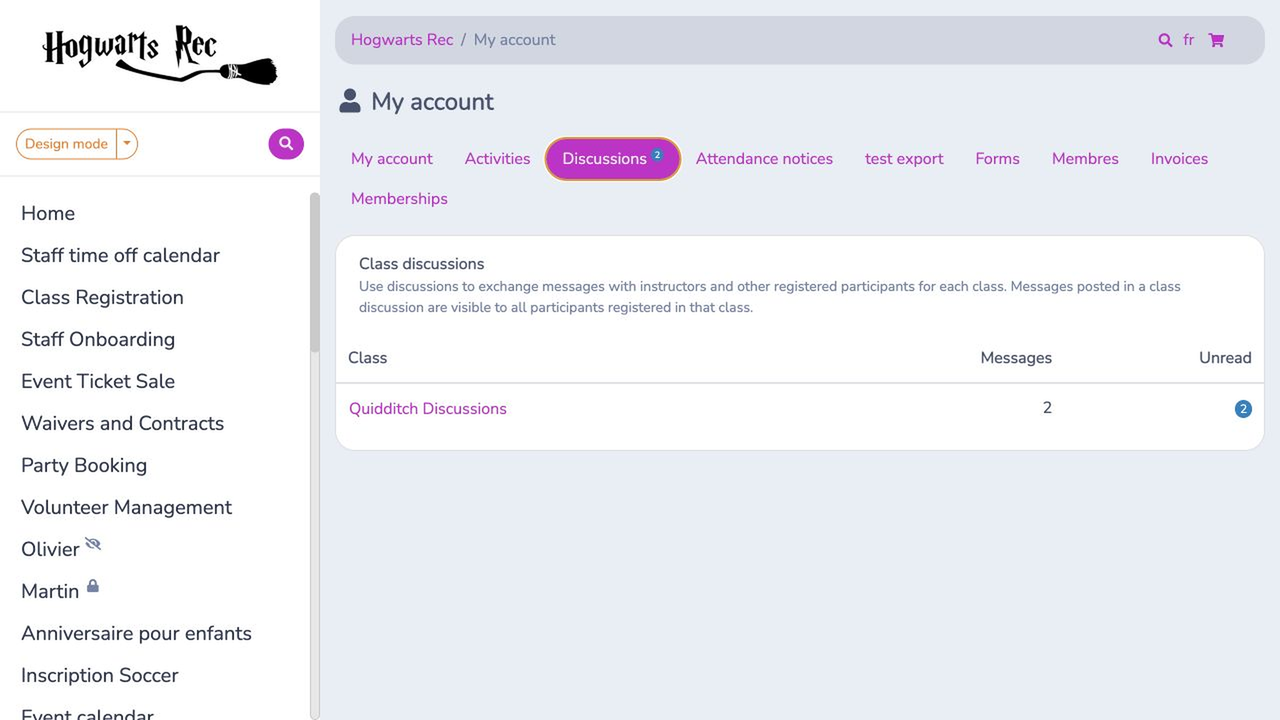Open the shopping cart icon

pos(1216,40)
